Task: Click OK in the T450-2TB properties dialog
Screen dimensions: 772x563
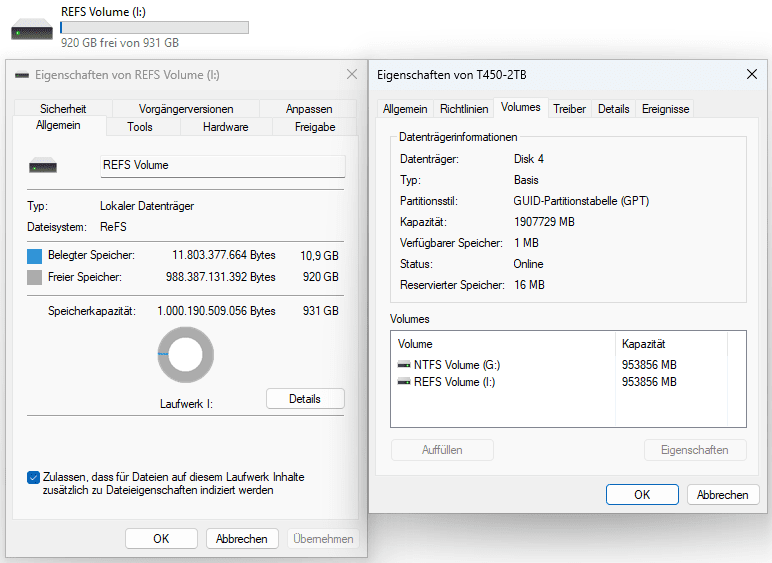Action: (642, 494)
